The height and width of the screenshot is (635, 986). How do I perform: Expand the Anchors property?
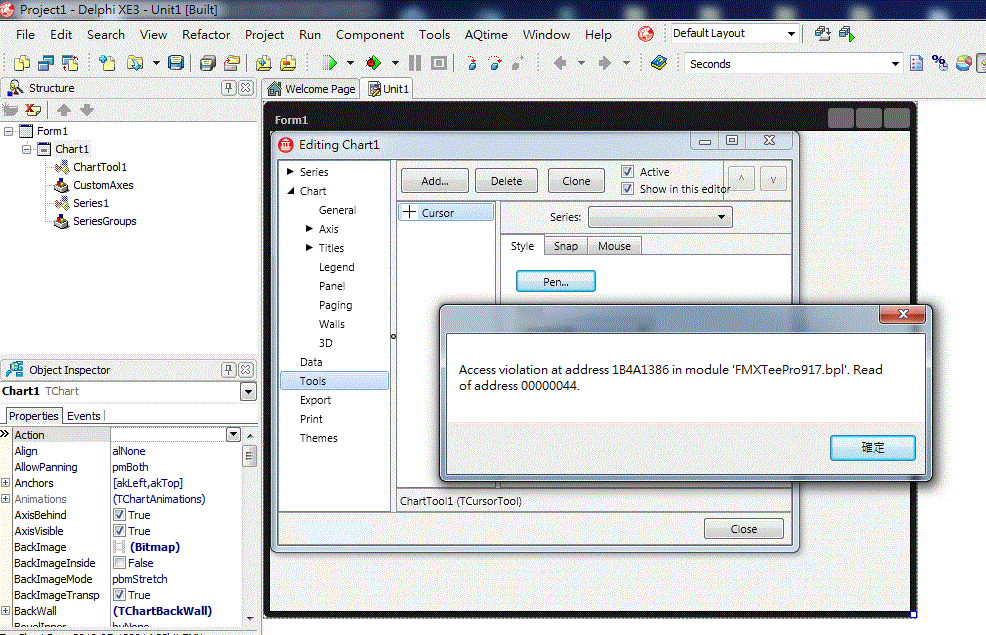[6, 483]
